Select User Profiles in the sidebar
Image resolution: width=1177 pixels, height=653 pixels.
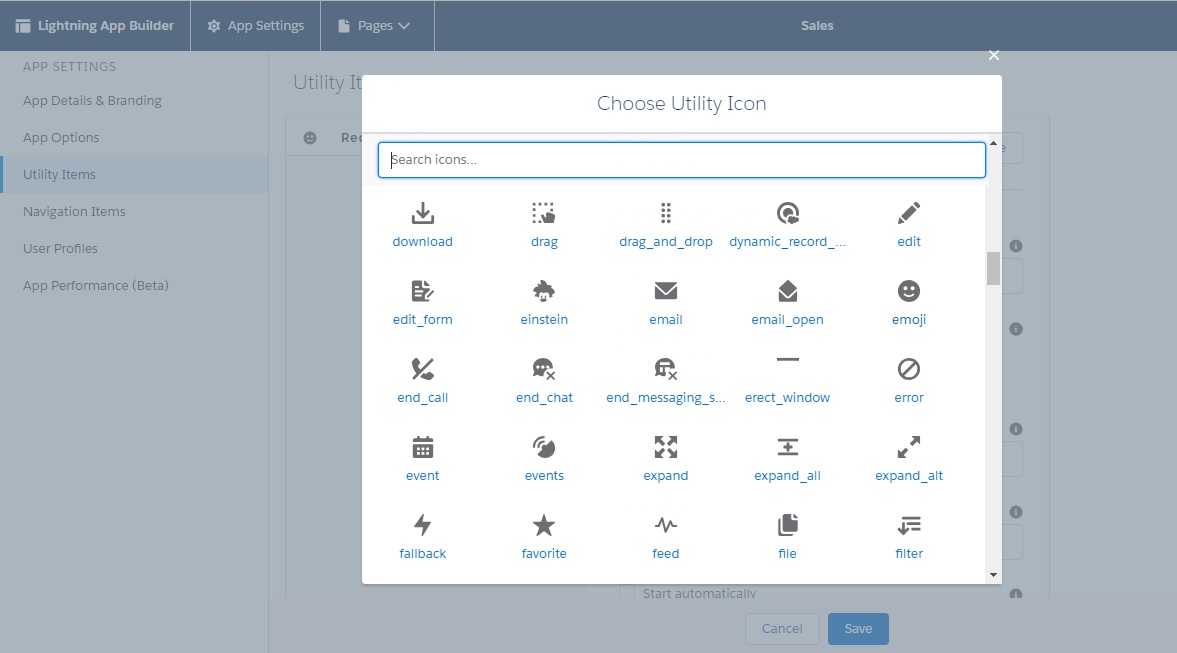(x=59, y=248)
